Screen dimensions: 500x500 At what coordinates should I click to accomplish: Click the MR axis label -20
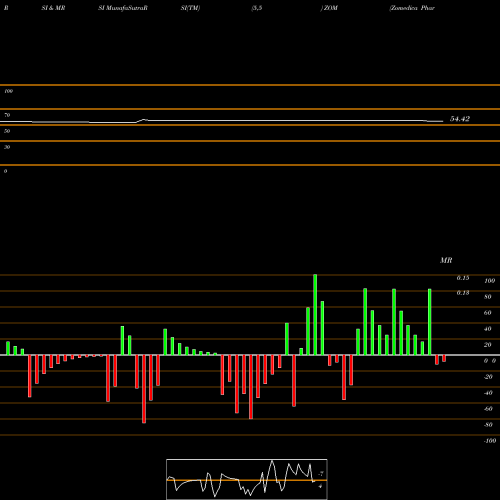tap(488, 377)
